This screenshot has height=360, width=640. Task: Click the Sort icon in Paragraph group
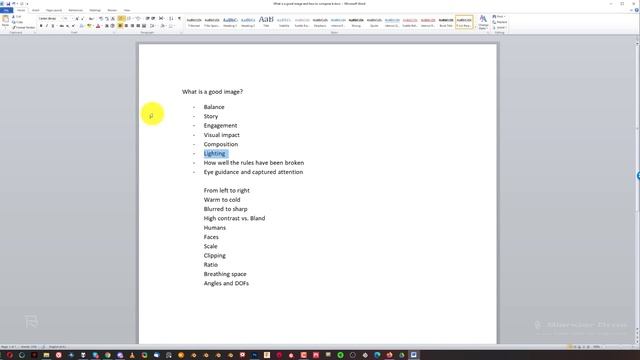171,18
